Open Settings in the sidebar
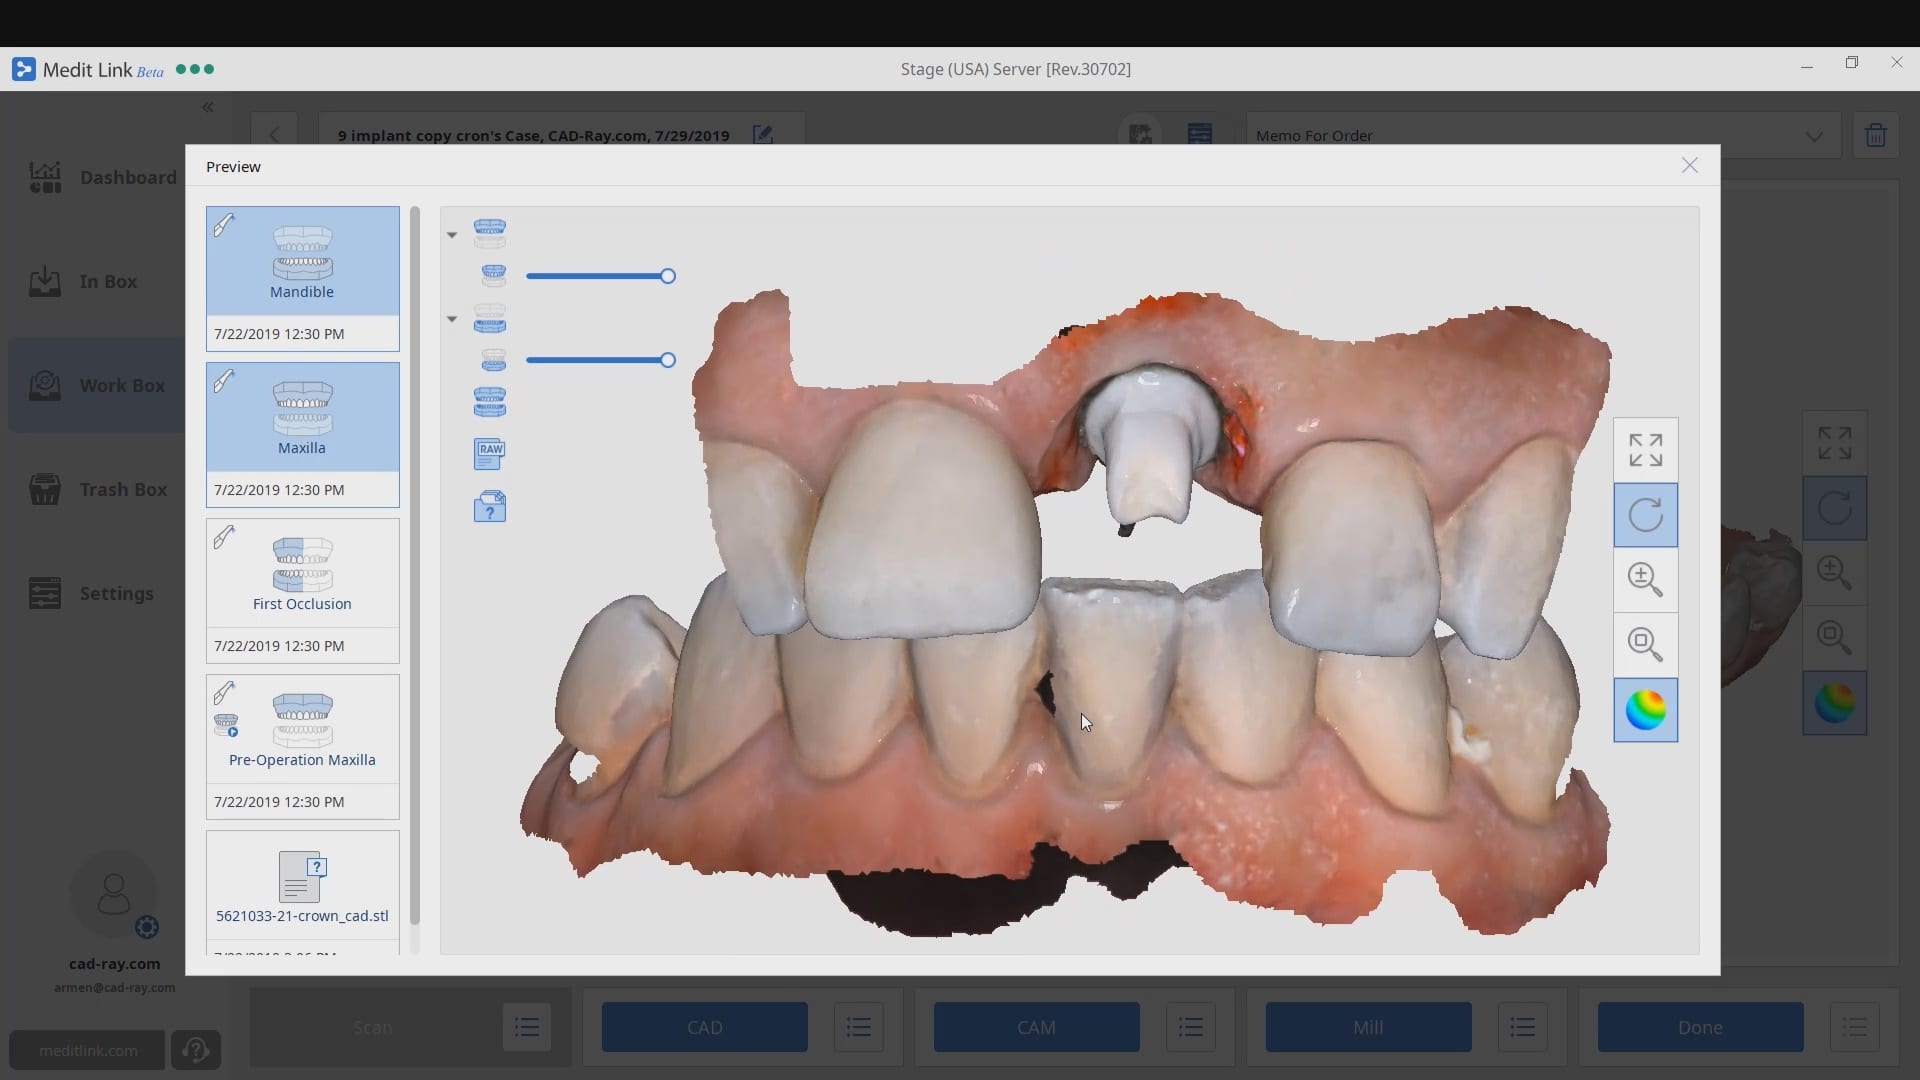 click(x=91, y=593)
